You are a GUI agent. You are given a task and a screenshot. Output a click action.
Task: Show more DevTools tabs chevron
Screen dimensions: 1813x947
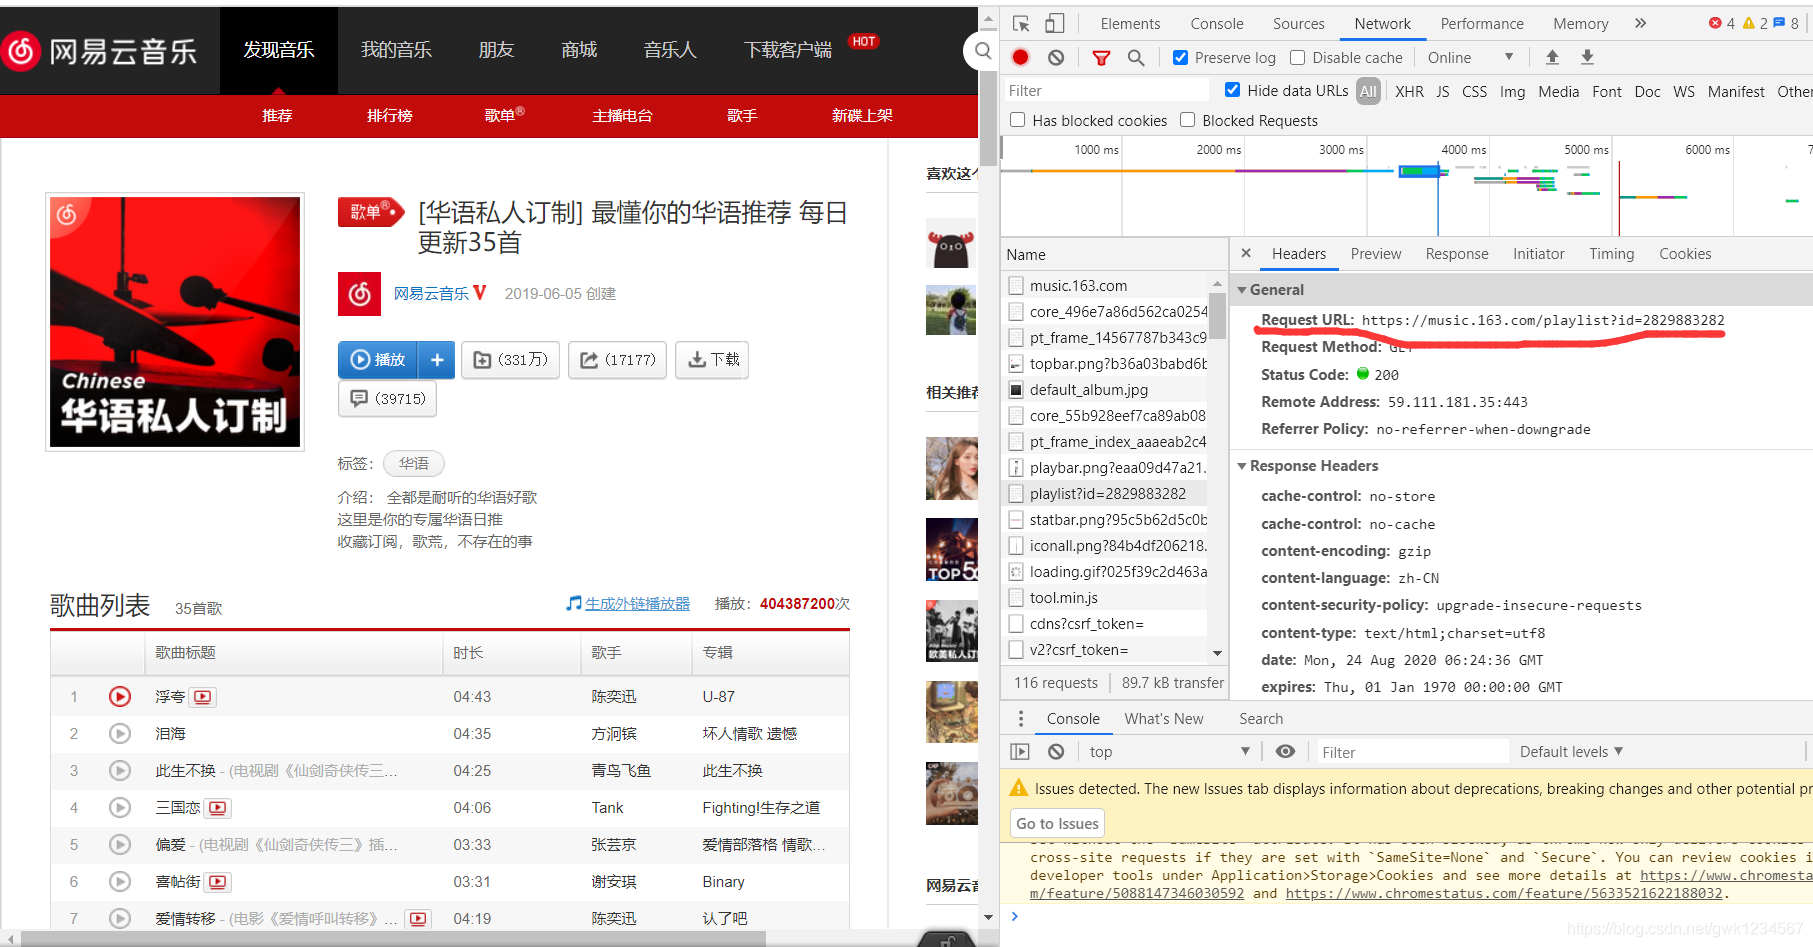coord(1640,23)
